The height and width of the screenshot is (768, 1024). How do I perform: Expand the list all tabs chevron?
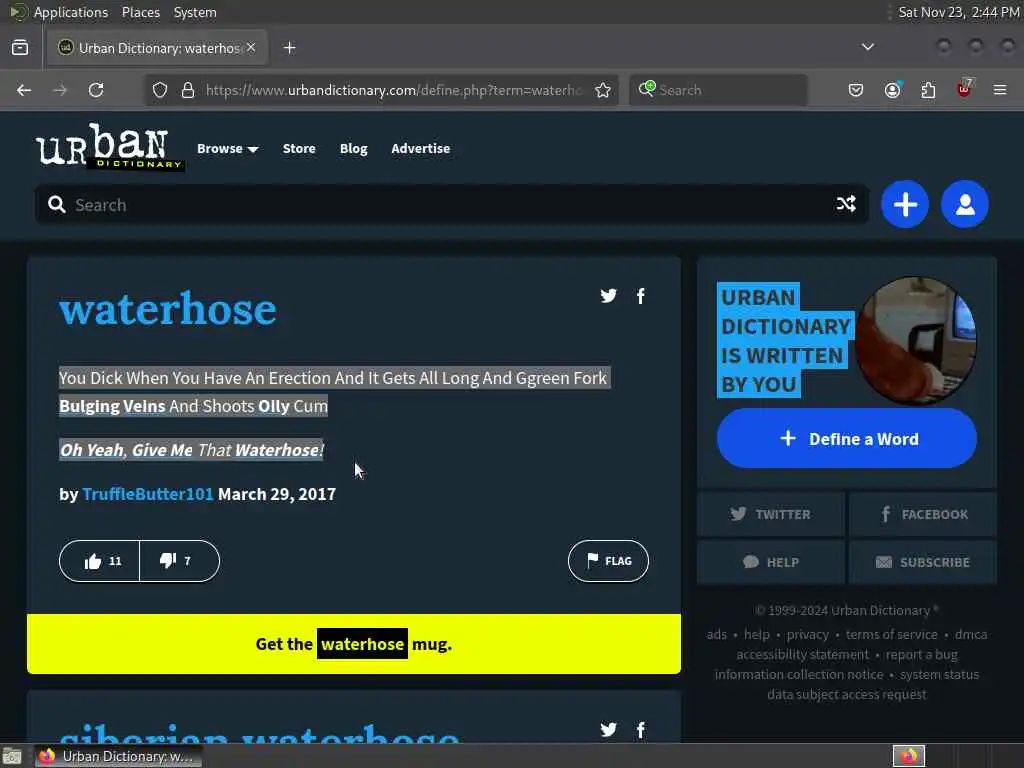(868, 47)
